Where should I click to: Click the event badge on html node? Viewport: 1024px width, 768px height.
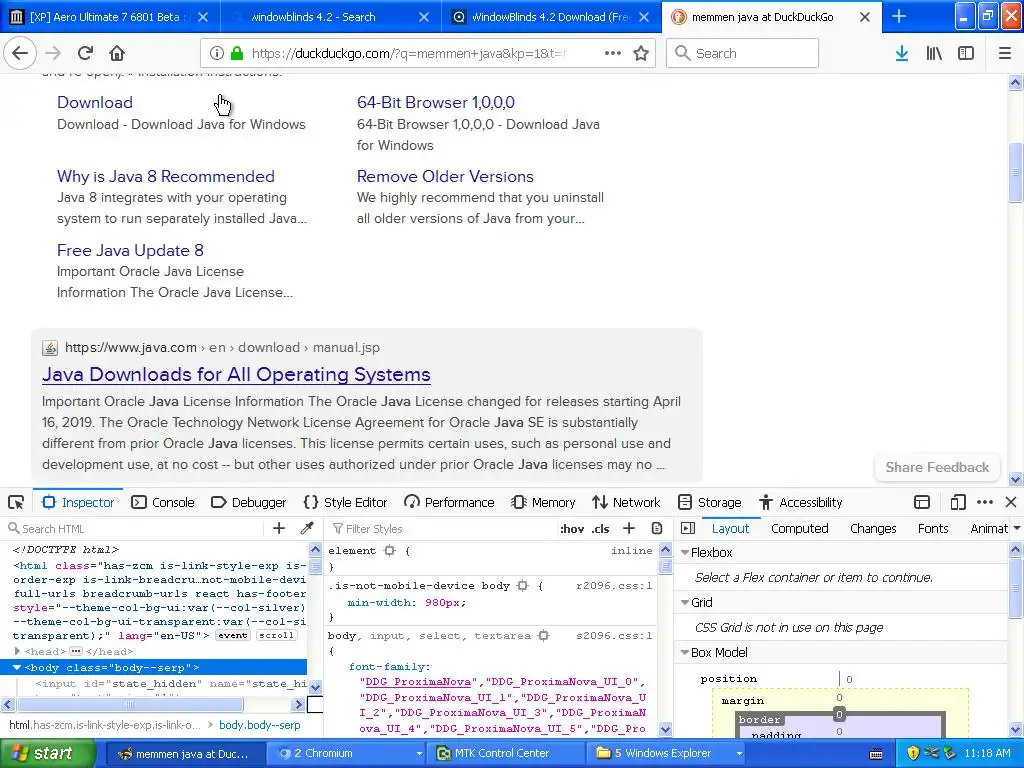pos(232,635)
